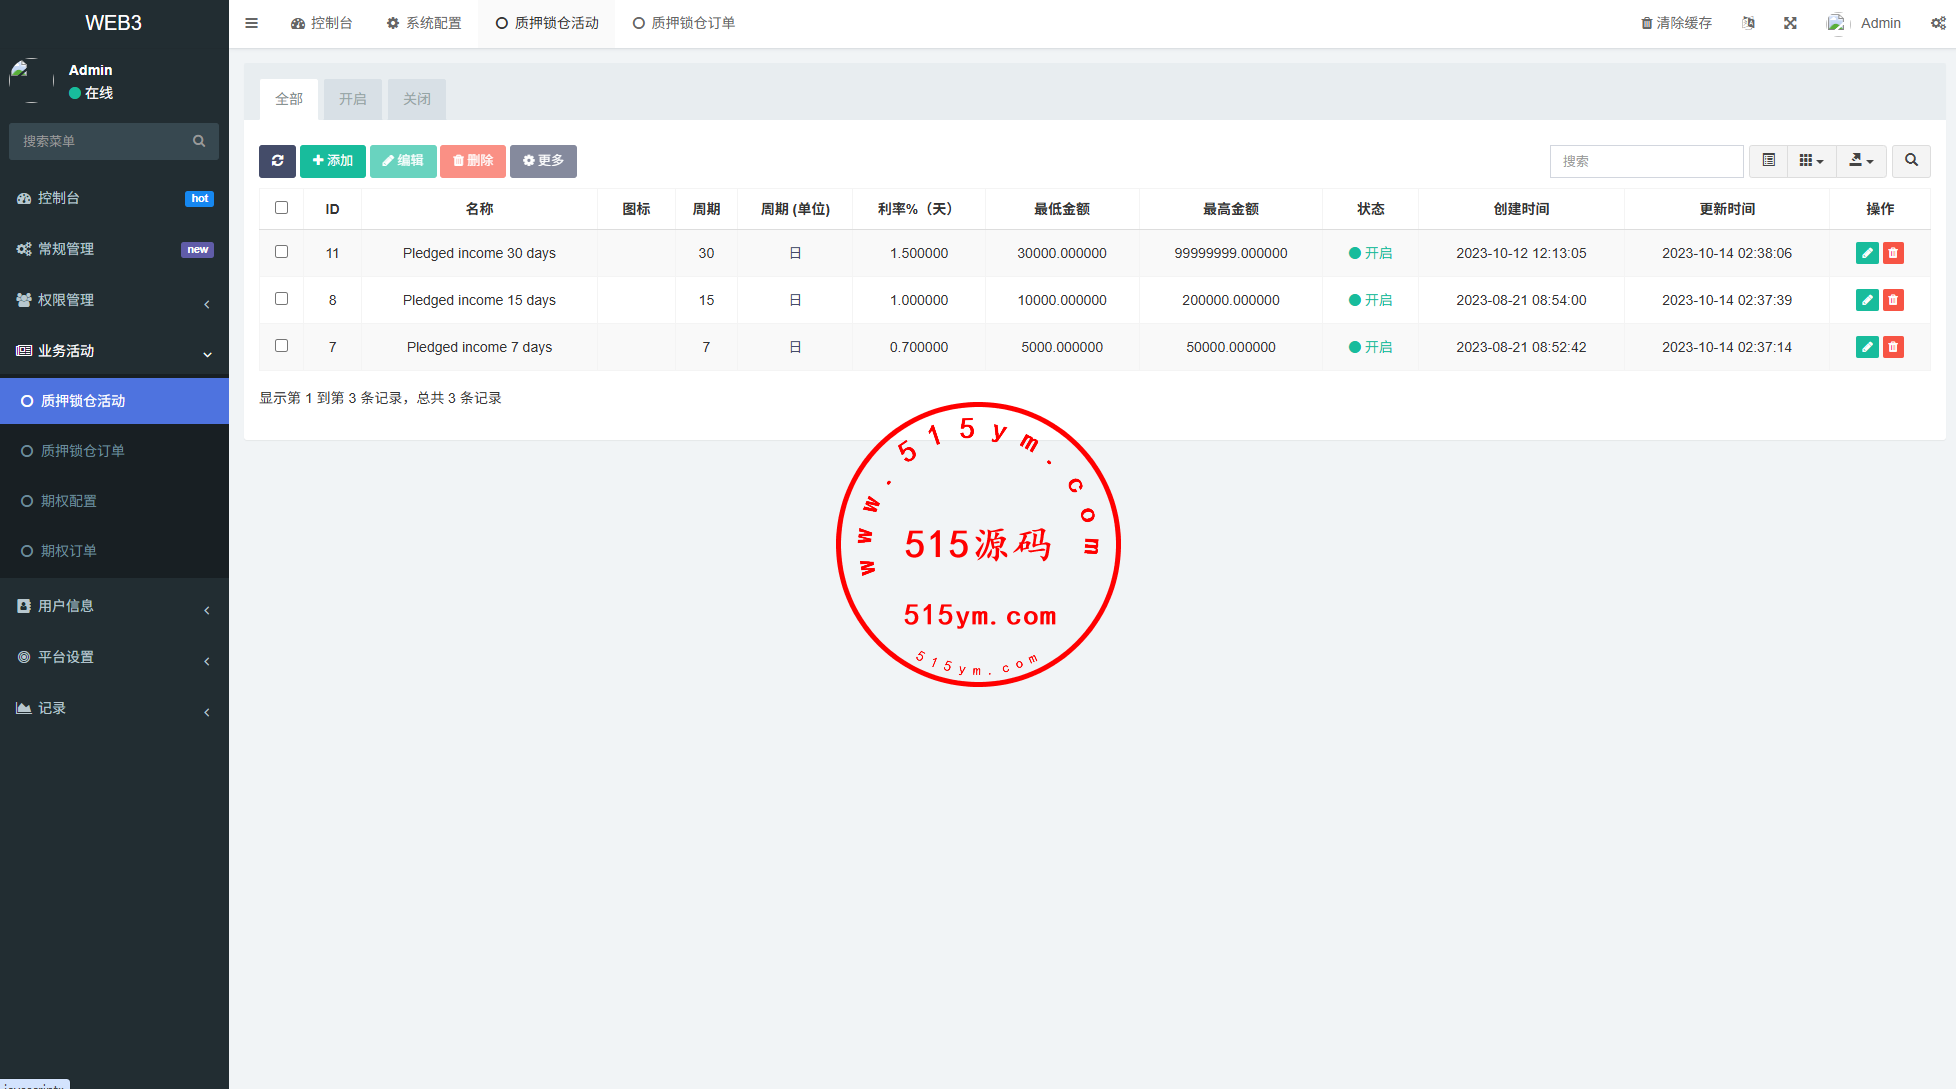Open the columns visibility dropdown
This screenshot has height=1089, width=1956.
click(1811, 161)
